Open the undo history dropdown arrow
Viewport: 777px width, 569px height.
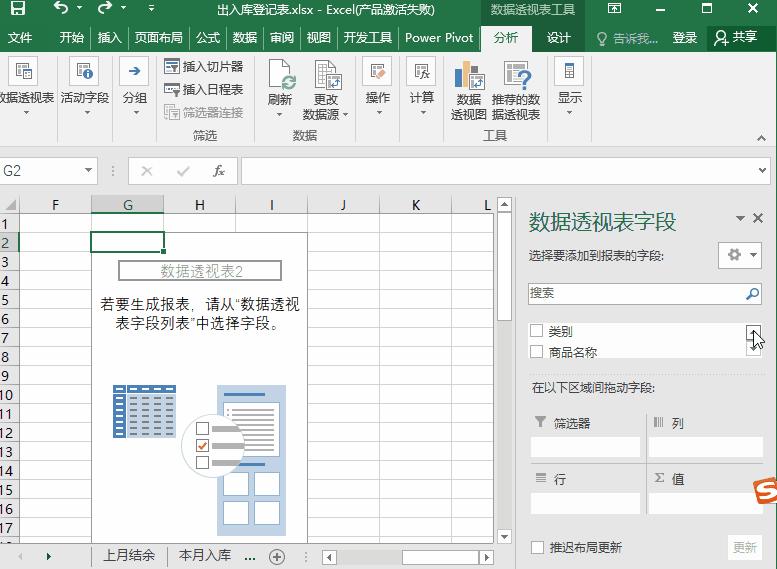(x=79, y=8)
